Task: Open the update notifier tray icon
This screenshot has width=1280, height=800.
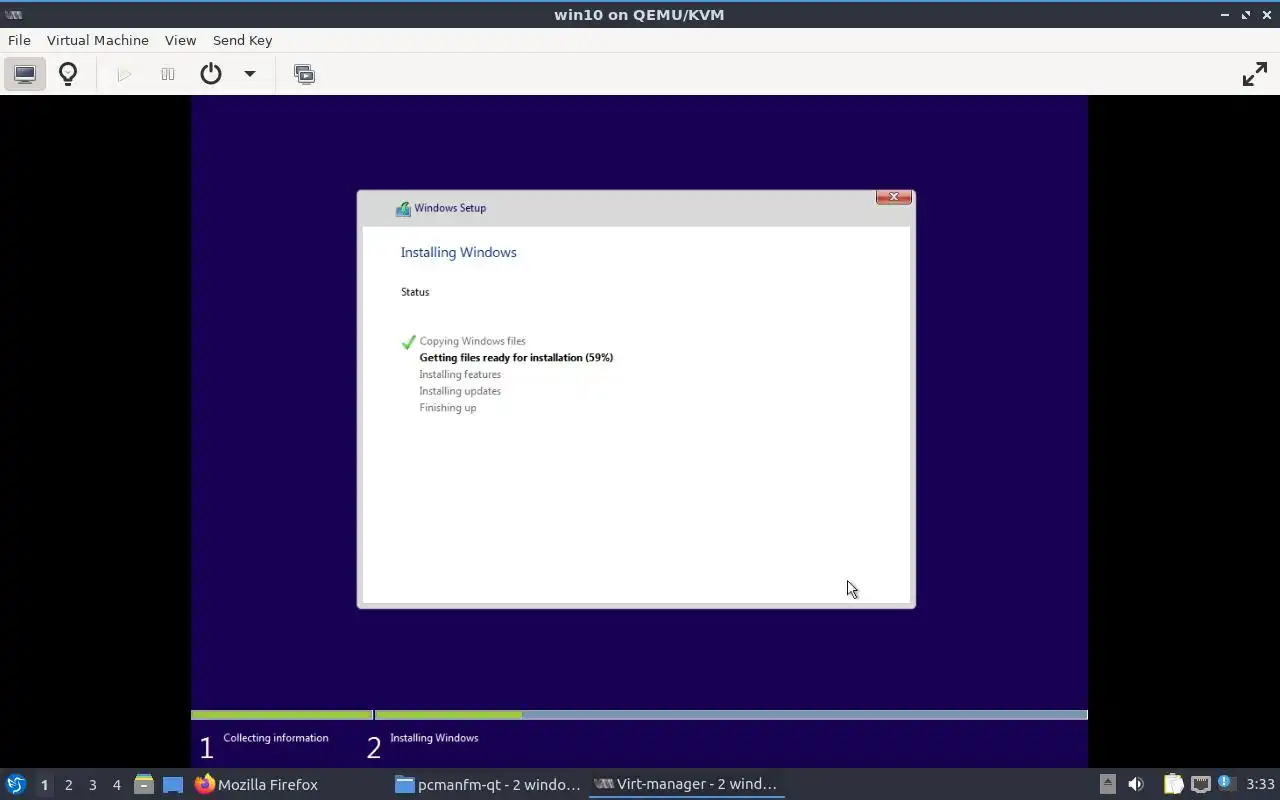Action: 1226,784
